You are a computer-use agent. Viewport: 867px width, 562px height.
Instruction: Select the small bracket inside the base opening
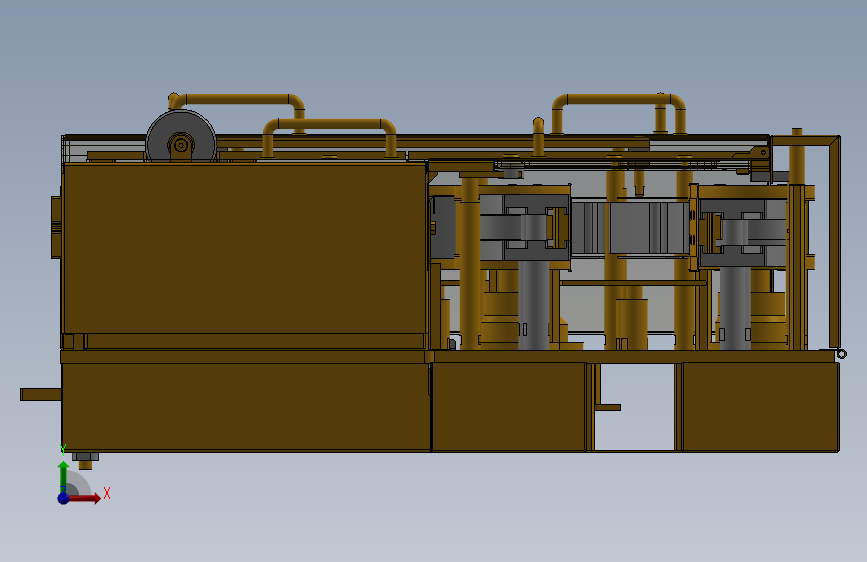pyautogui.click(x=607, y=407)
